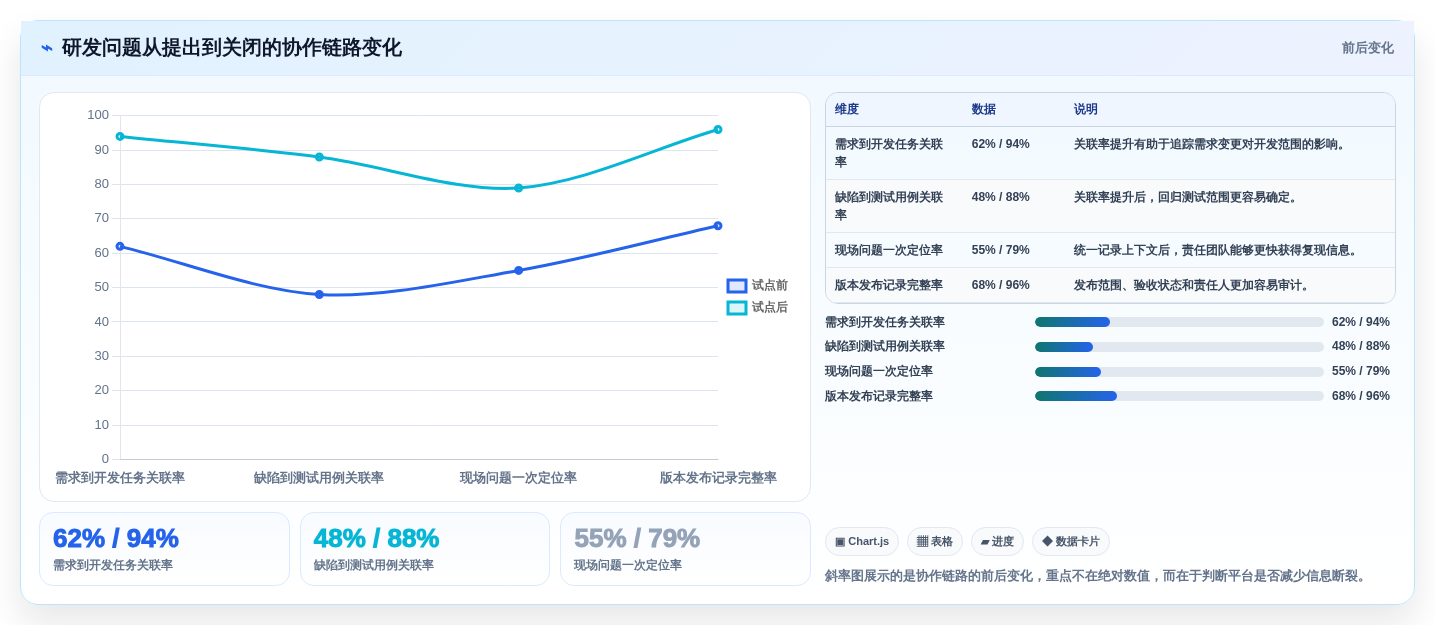Select the Chart.js tag chip
The height and width of the screenshot is (625, 1435).
[862, 542]
